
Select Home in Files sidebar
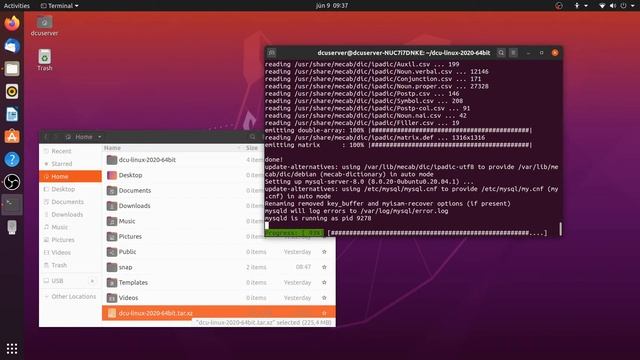[x=70, y=176]
